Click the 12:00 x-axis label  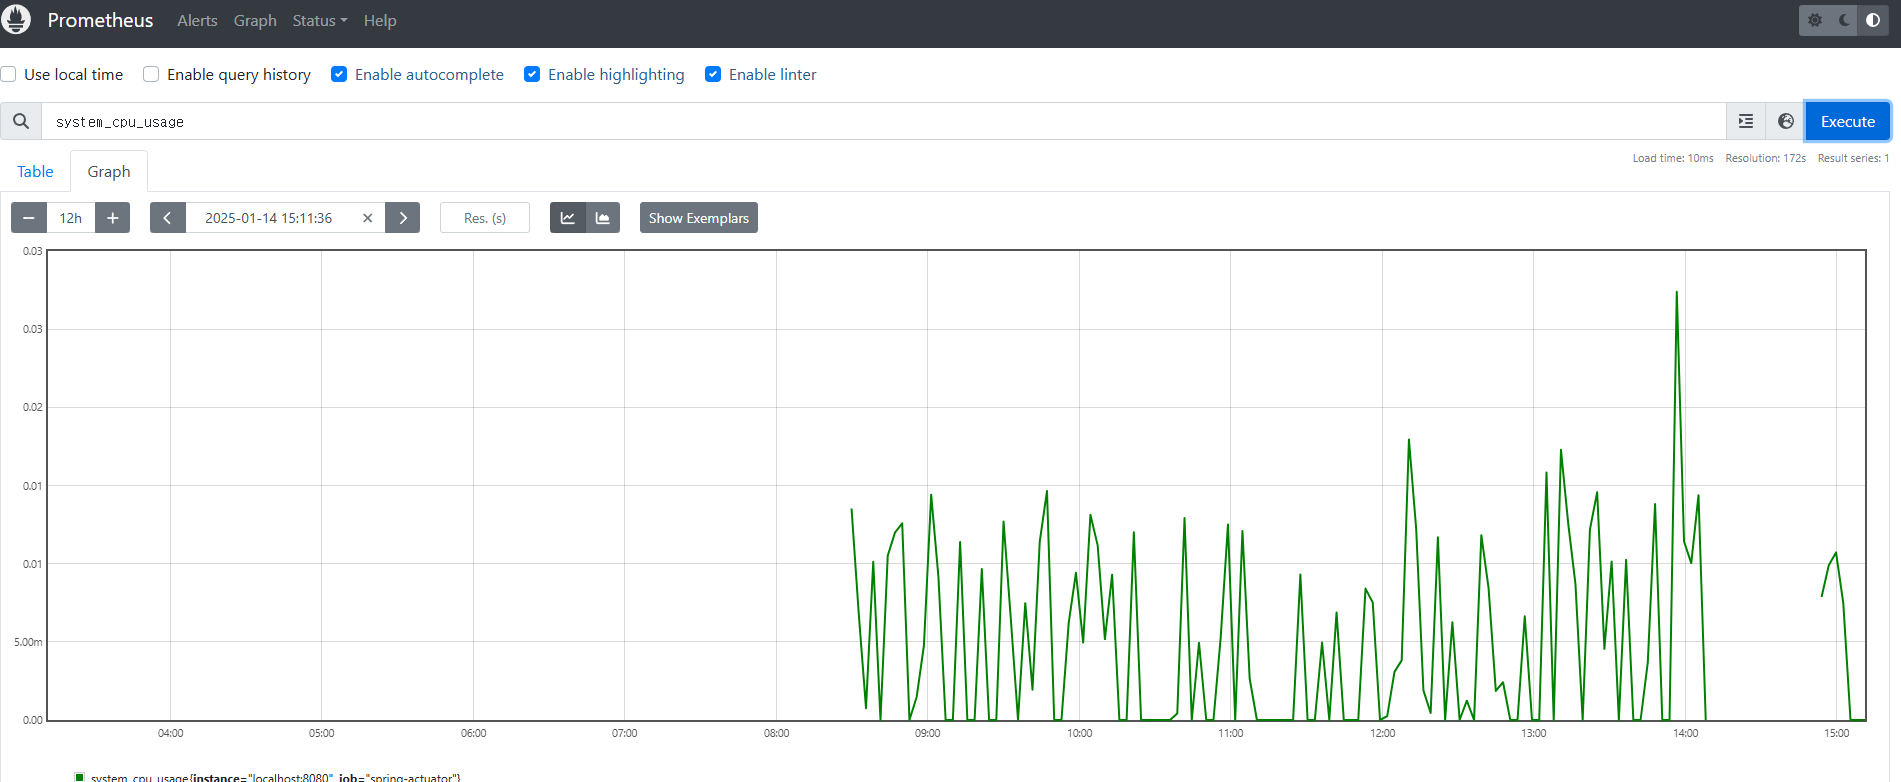click(1382, 733)
